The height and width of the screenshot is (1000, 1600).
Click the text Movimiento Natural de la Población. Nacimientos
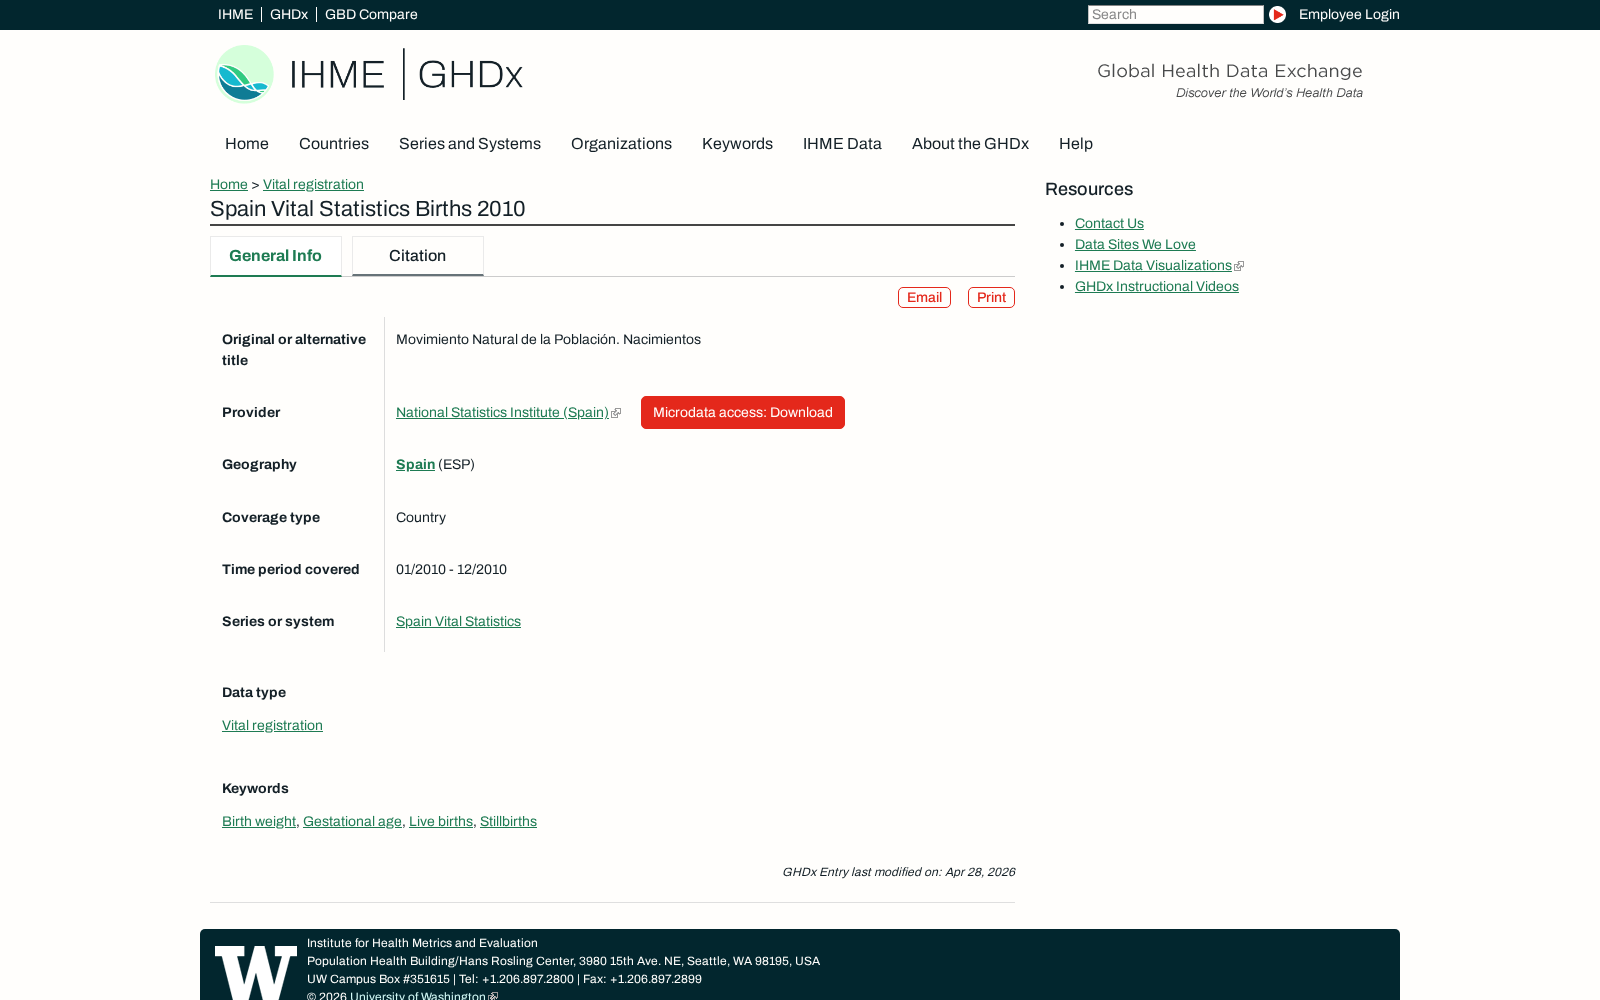548,339
